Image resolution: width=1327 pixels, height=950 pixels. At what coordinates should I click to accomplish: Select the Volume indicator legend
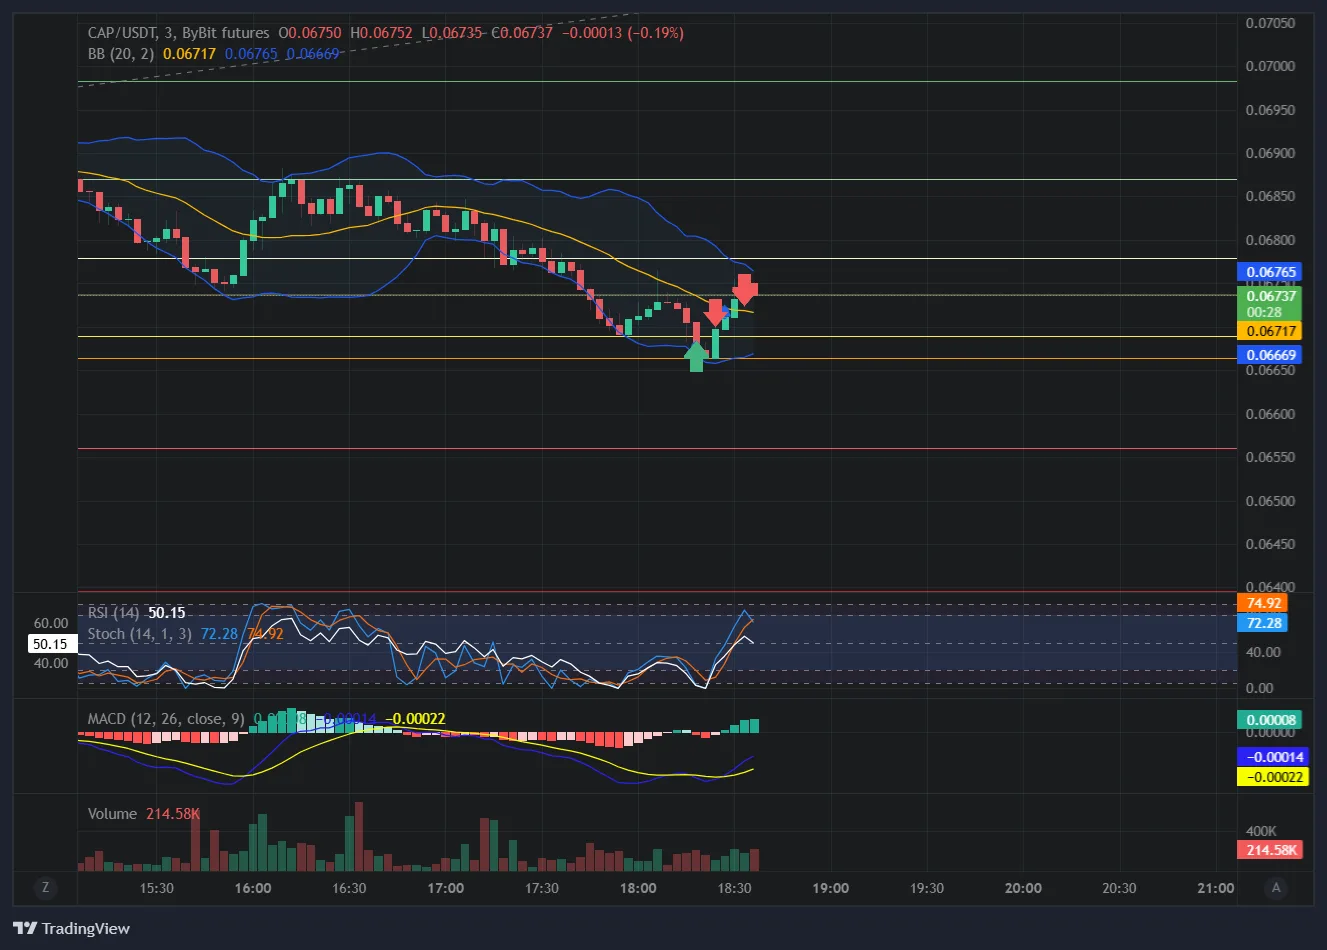[x=112, y=813]
